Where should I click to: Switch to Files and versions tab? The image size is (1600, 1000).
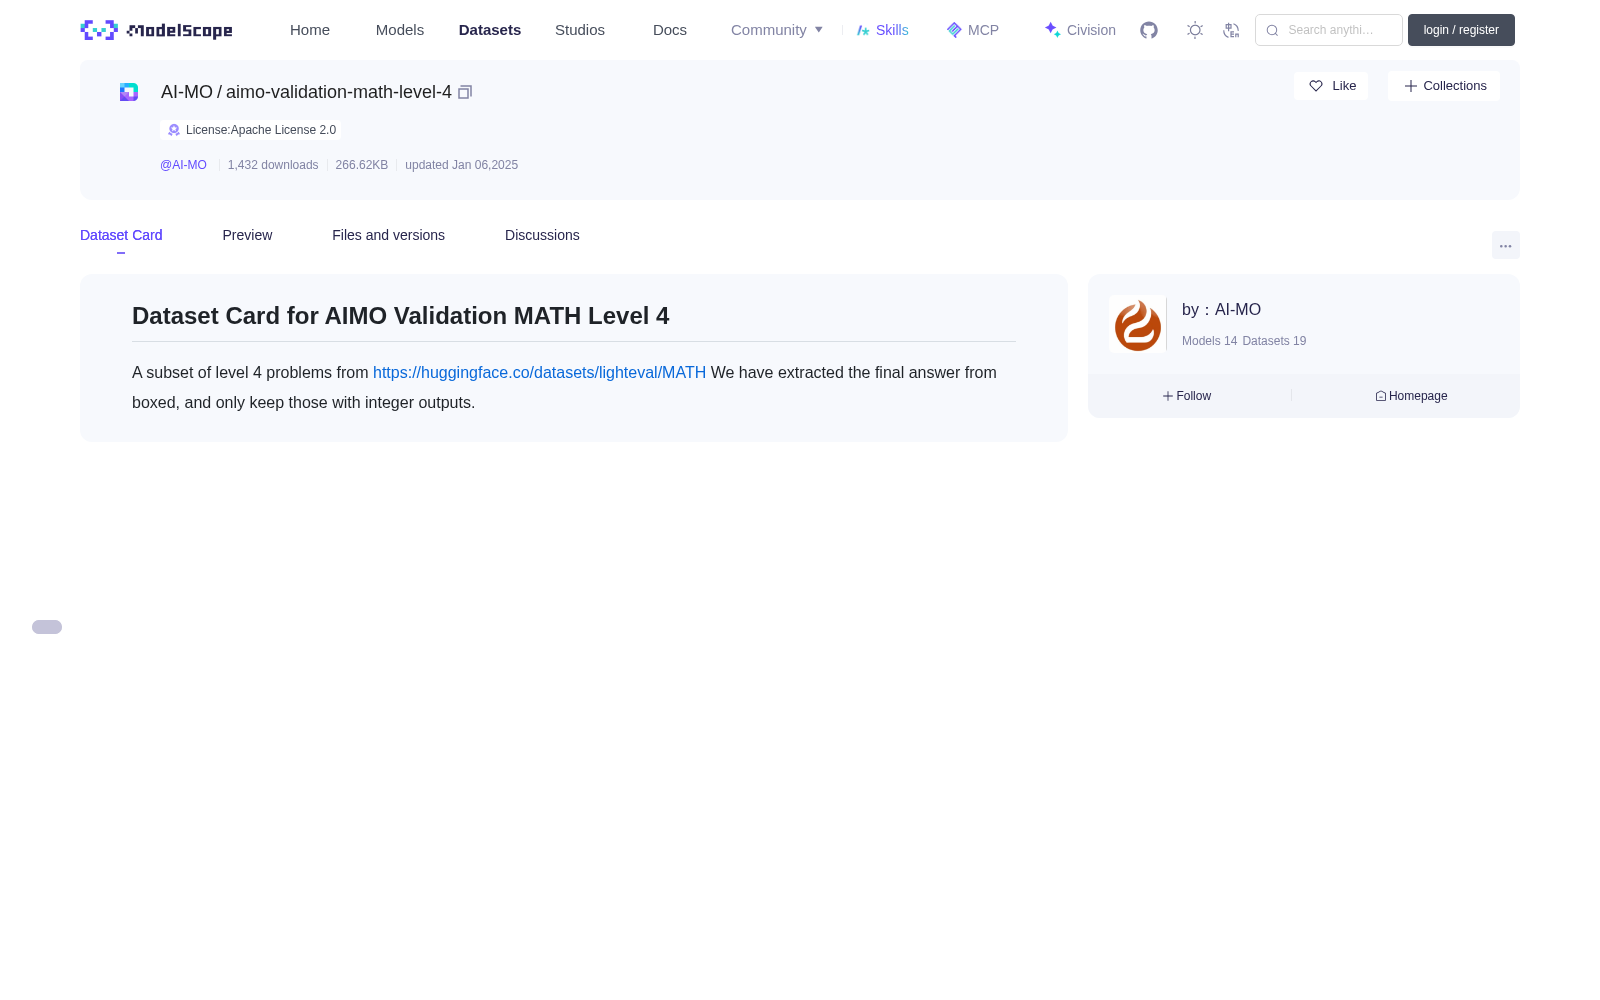pyautogui.click(x=388, y=235)
